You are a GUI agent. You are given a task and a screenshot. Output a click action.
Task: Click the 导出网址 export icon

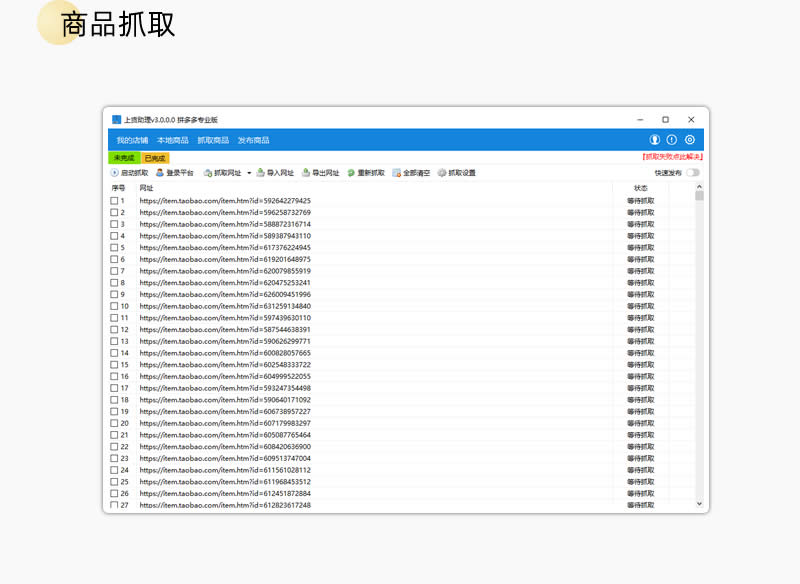click(306, 173)
